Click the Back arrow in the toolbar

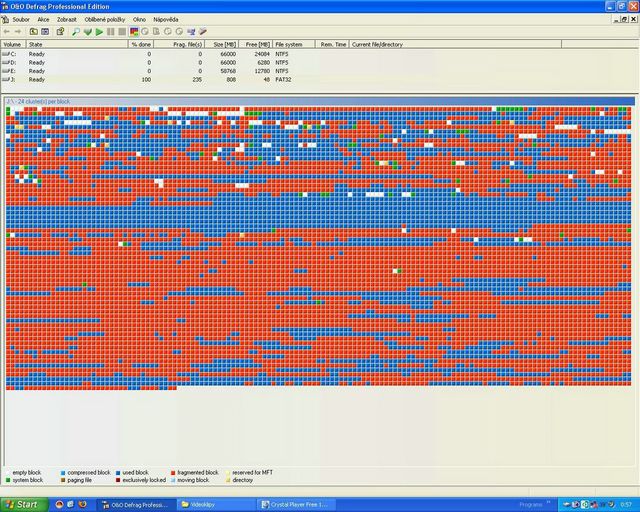point(7,32)
